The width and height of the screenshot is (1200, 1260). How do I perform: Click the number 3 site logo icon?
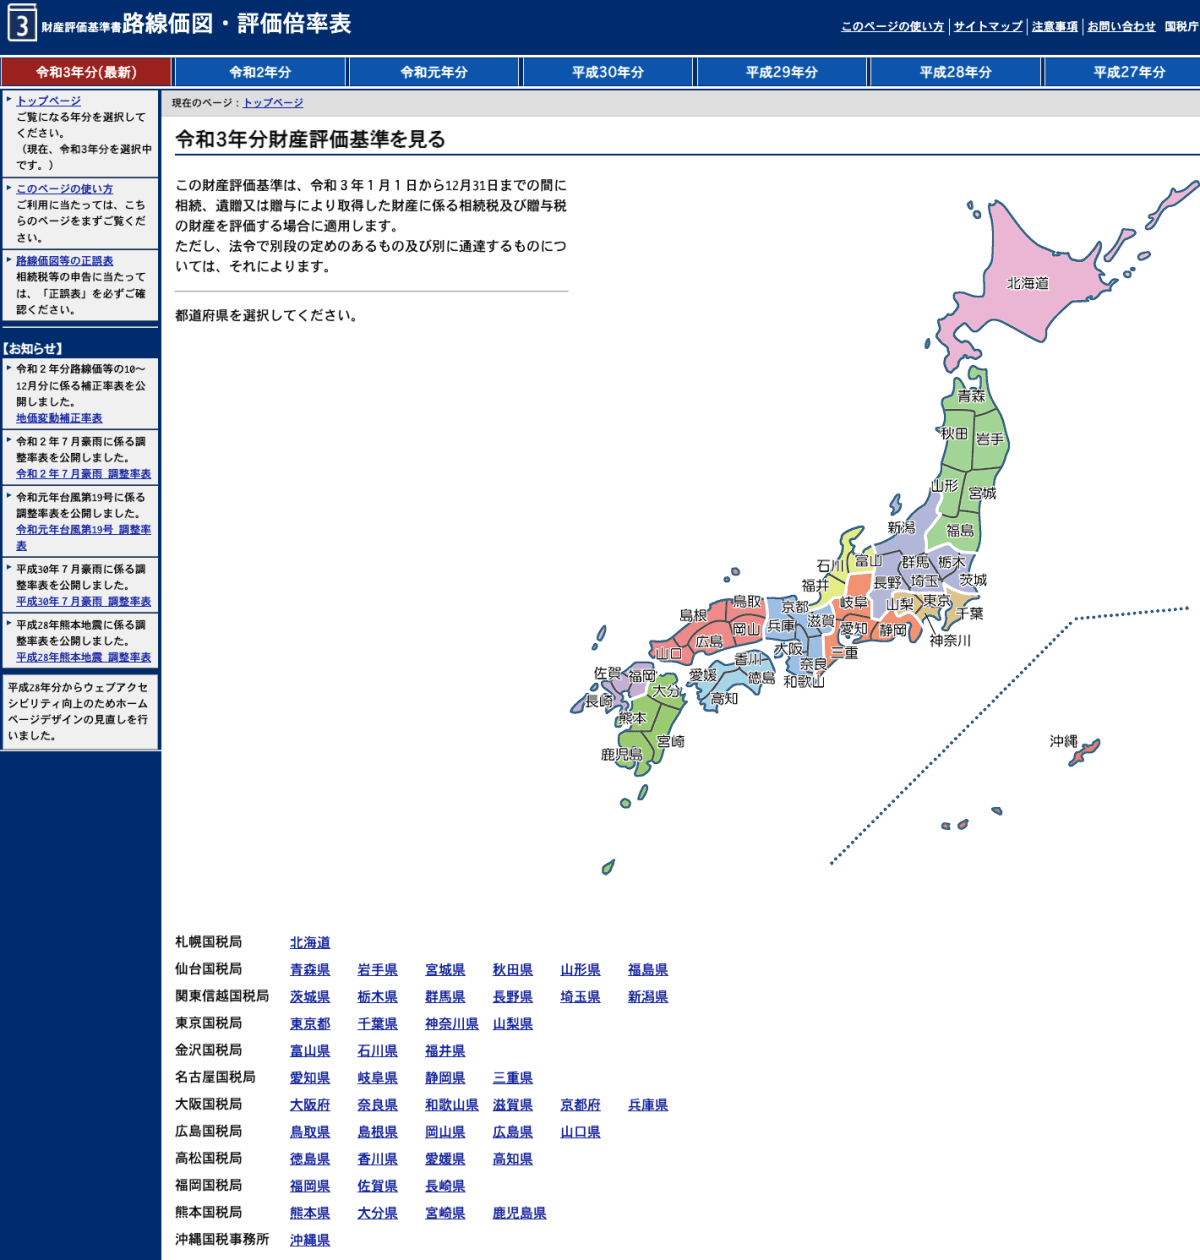click(21, 24)
